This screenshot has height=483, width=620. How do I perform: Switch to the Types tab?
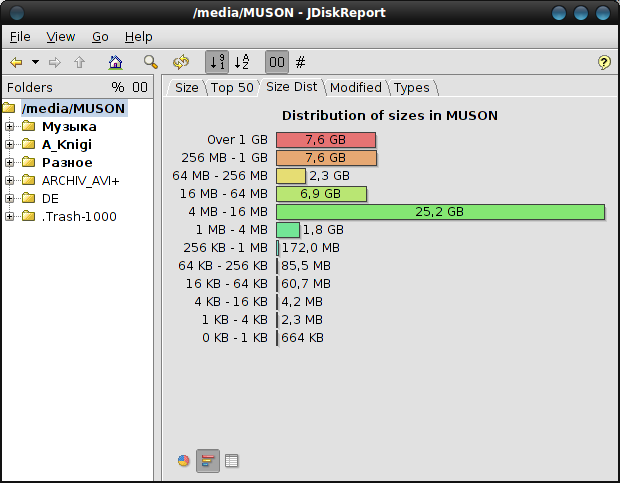point(411,87)
